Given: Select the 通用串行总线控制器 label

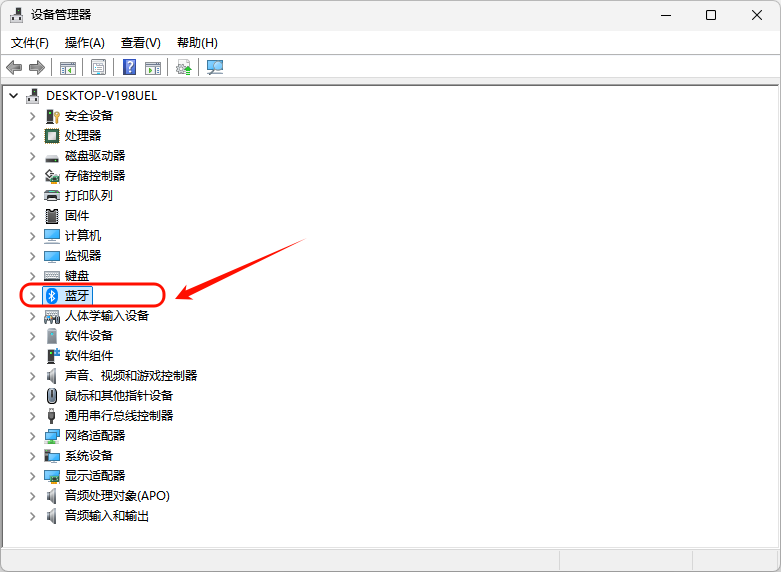Looking at the screenshot, I should point(119,416).
